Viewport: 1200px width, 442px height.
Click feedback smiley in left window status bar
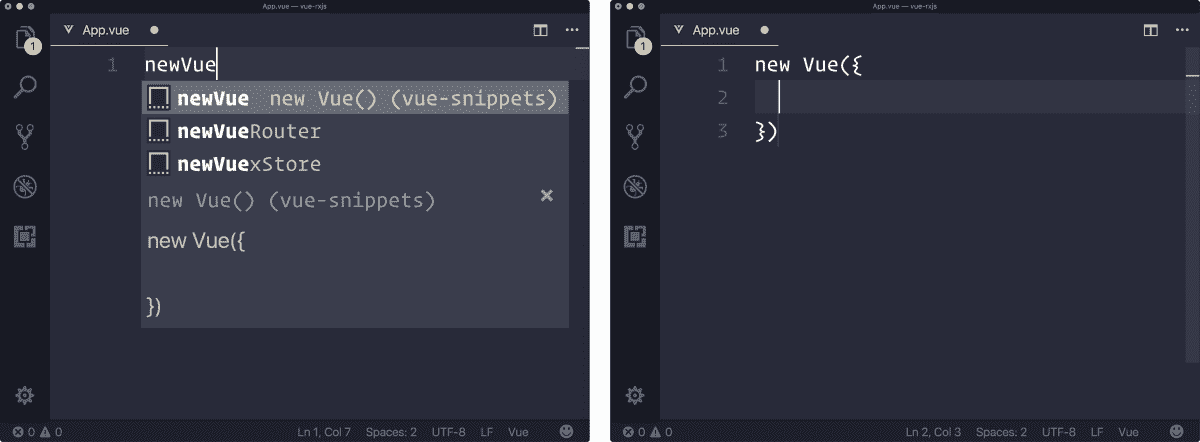(x=566, y=432)
